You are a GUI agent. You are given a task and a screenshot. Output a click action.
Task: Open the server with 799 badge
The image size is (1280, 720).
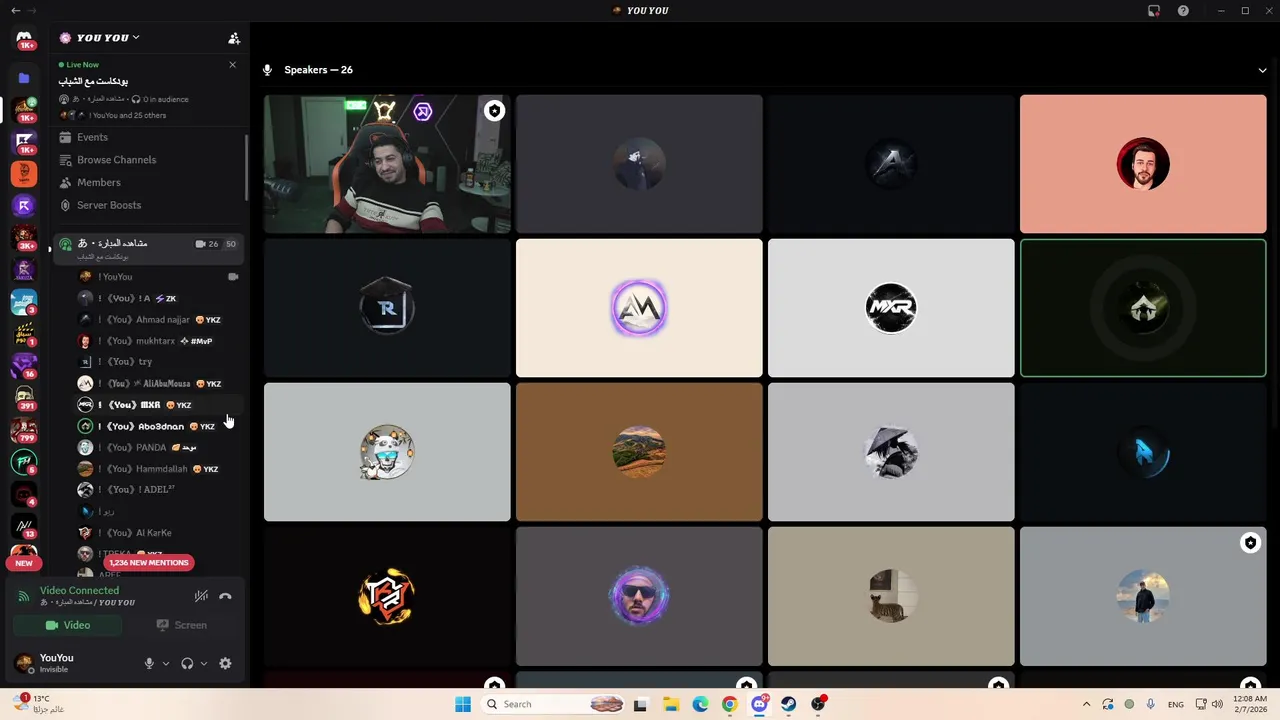pos(24,430)
